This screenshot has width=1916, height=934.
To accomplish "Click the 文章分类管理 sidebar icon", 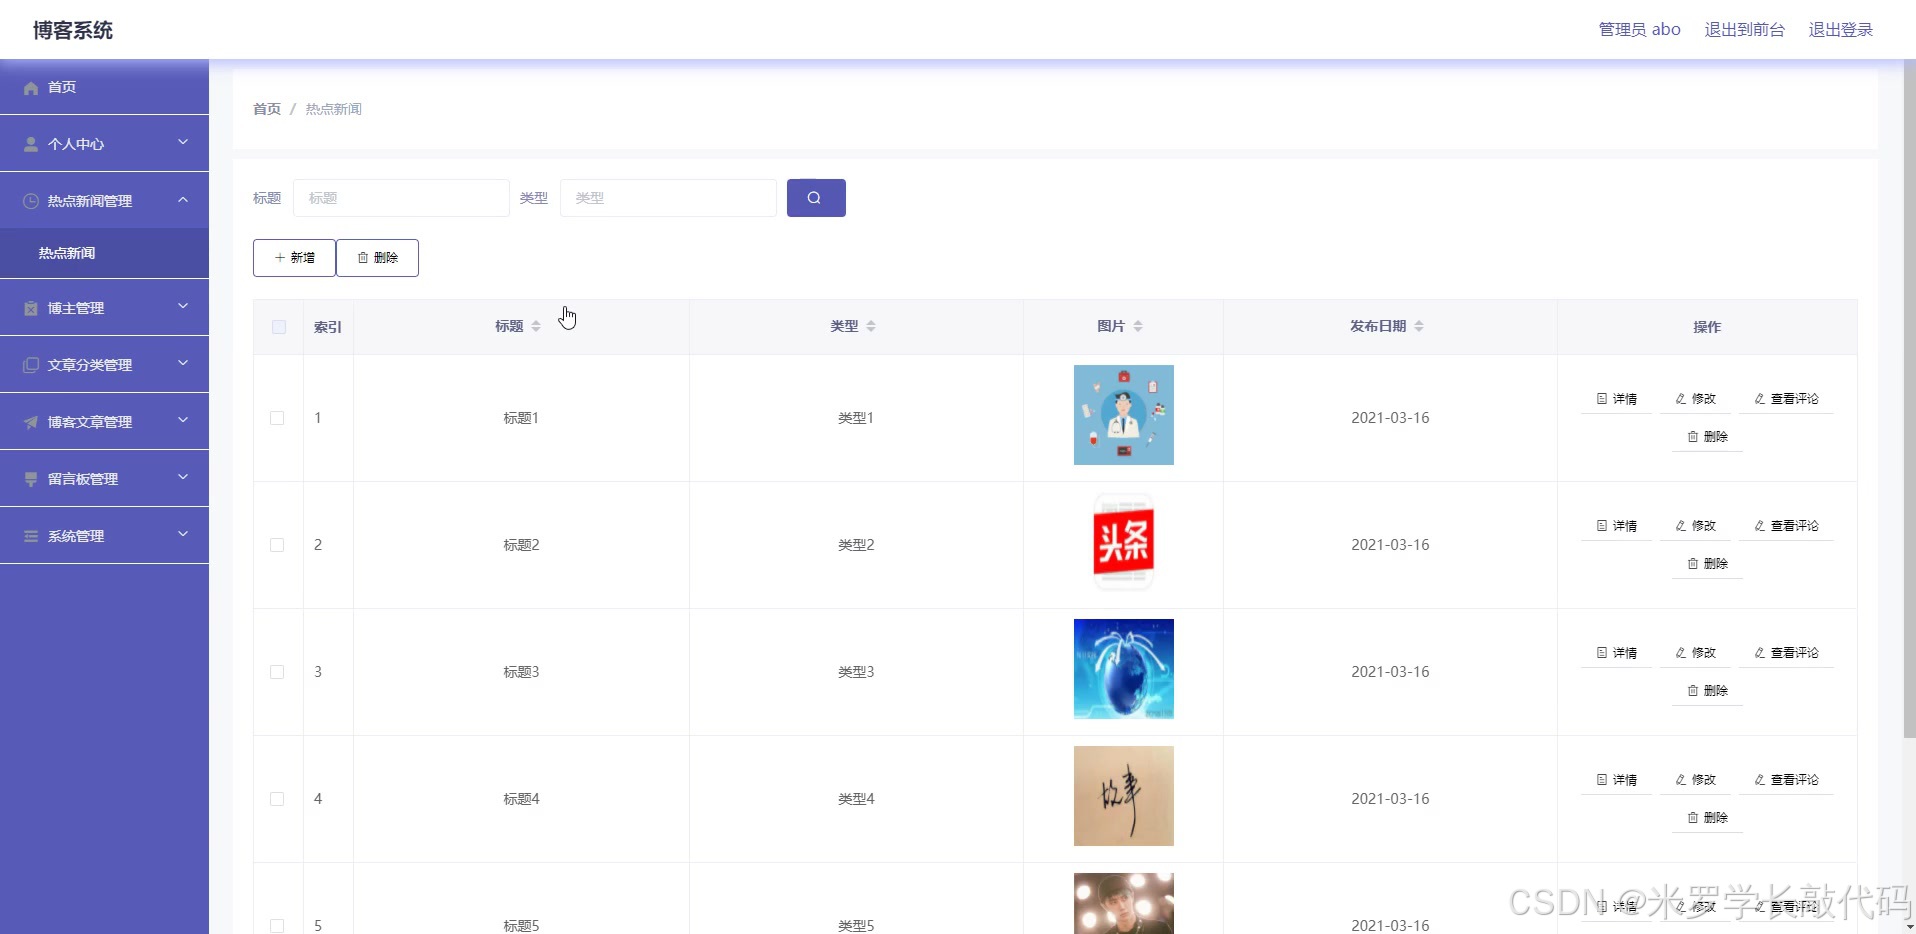I will pos(31,364).
